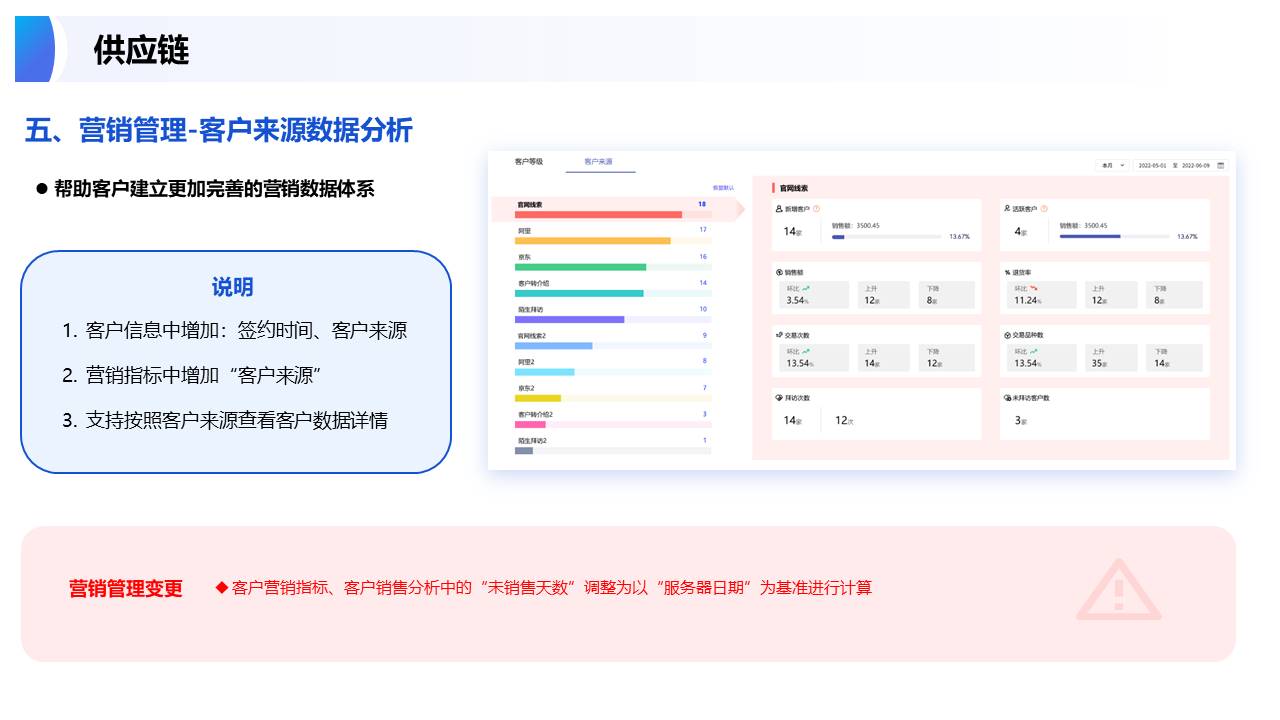Click the red warning triangle icon

point(1118,590)
